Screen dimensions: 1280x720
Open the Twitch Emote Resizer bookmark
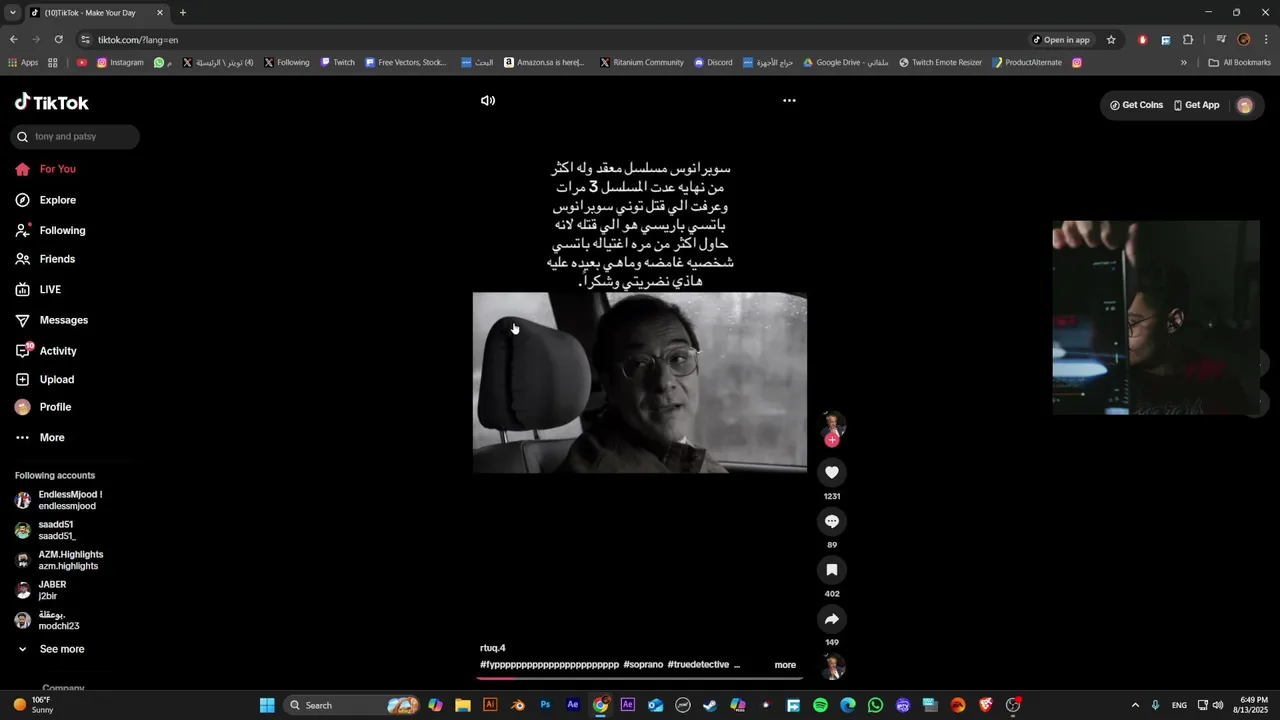[940, 62]
